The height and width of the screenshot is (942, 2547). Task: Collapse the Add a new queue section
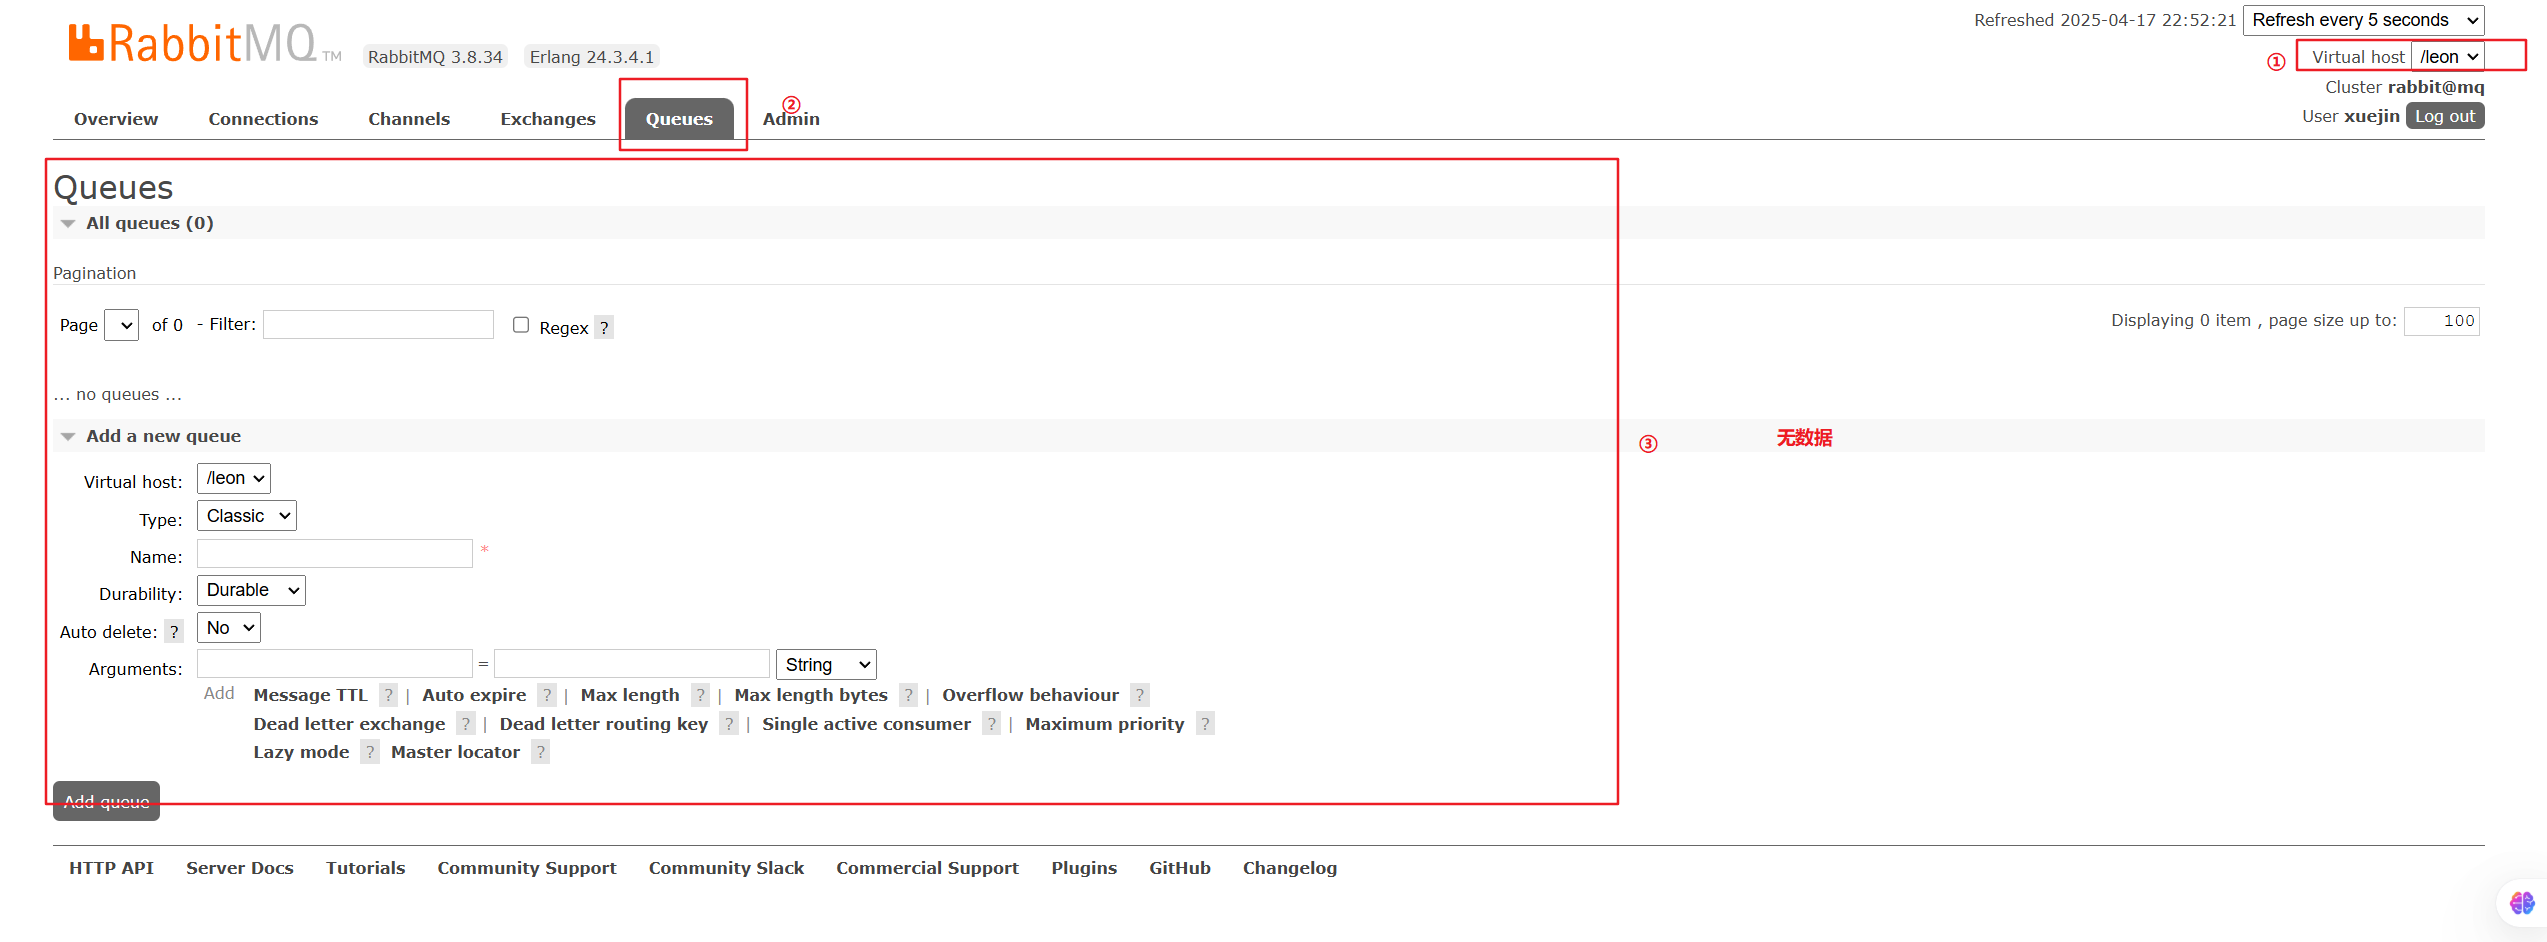pos(69,436)
